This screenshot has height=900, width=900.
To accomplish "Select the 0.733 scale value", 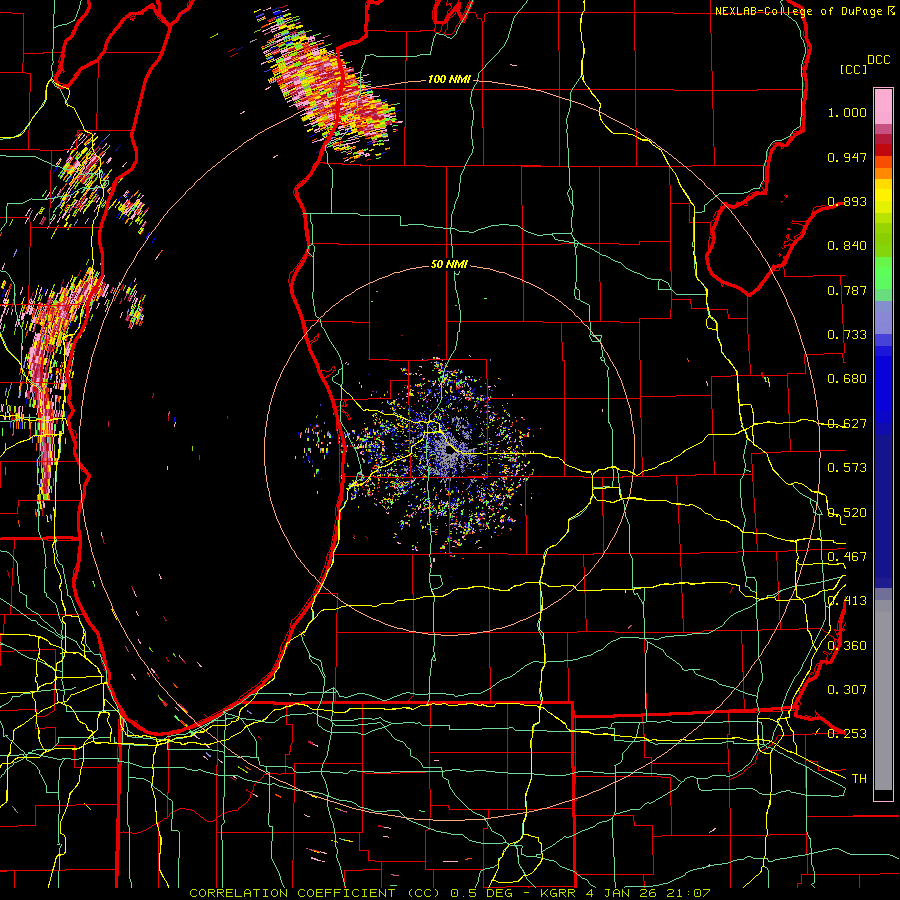I will click(x=847, y=335).
